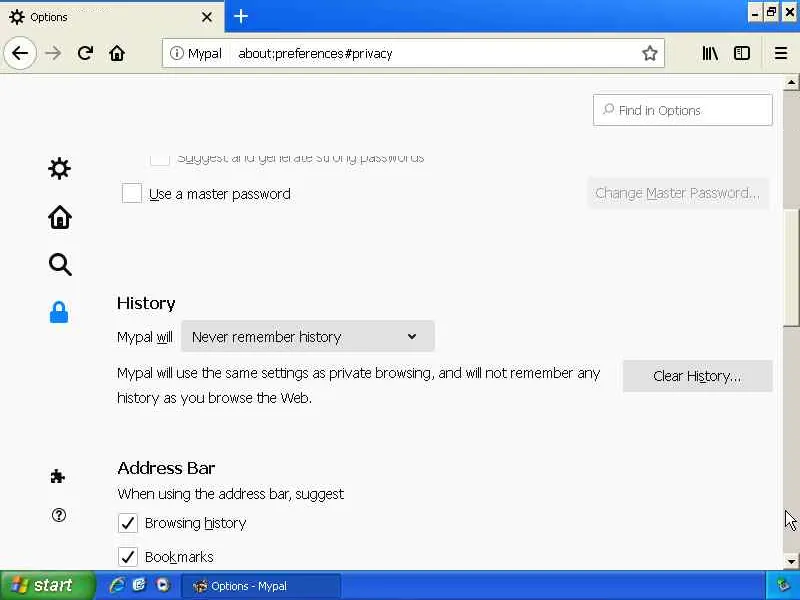Screen dimensions: 800x600
Task: Uncheck Browsing history suggestion
Action: [x=128, y=523]
